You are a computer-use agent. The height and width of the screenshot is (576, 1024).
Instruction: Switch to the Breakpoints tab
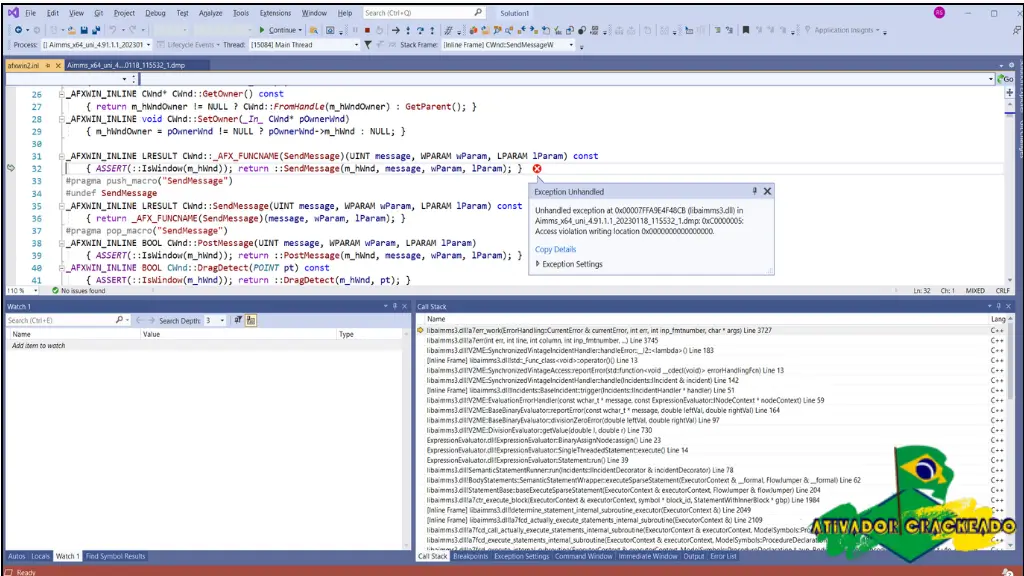tap(470, 556)
